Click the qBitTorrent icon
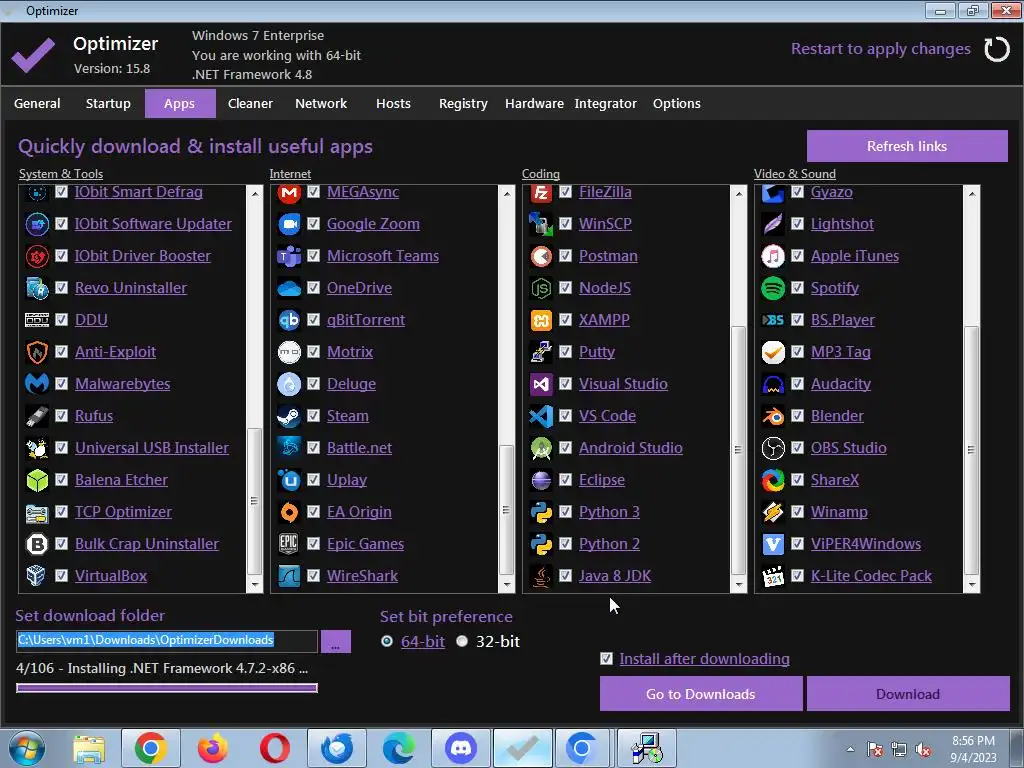 point(289,319)
